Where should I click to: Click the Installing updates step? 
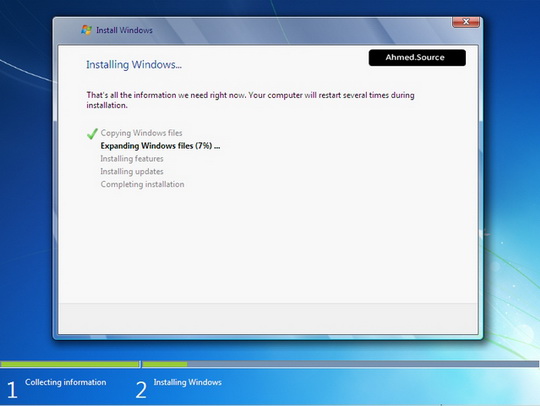click(132, 171)
